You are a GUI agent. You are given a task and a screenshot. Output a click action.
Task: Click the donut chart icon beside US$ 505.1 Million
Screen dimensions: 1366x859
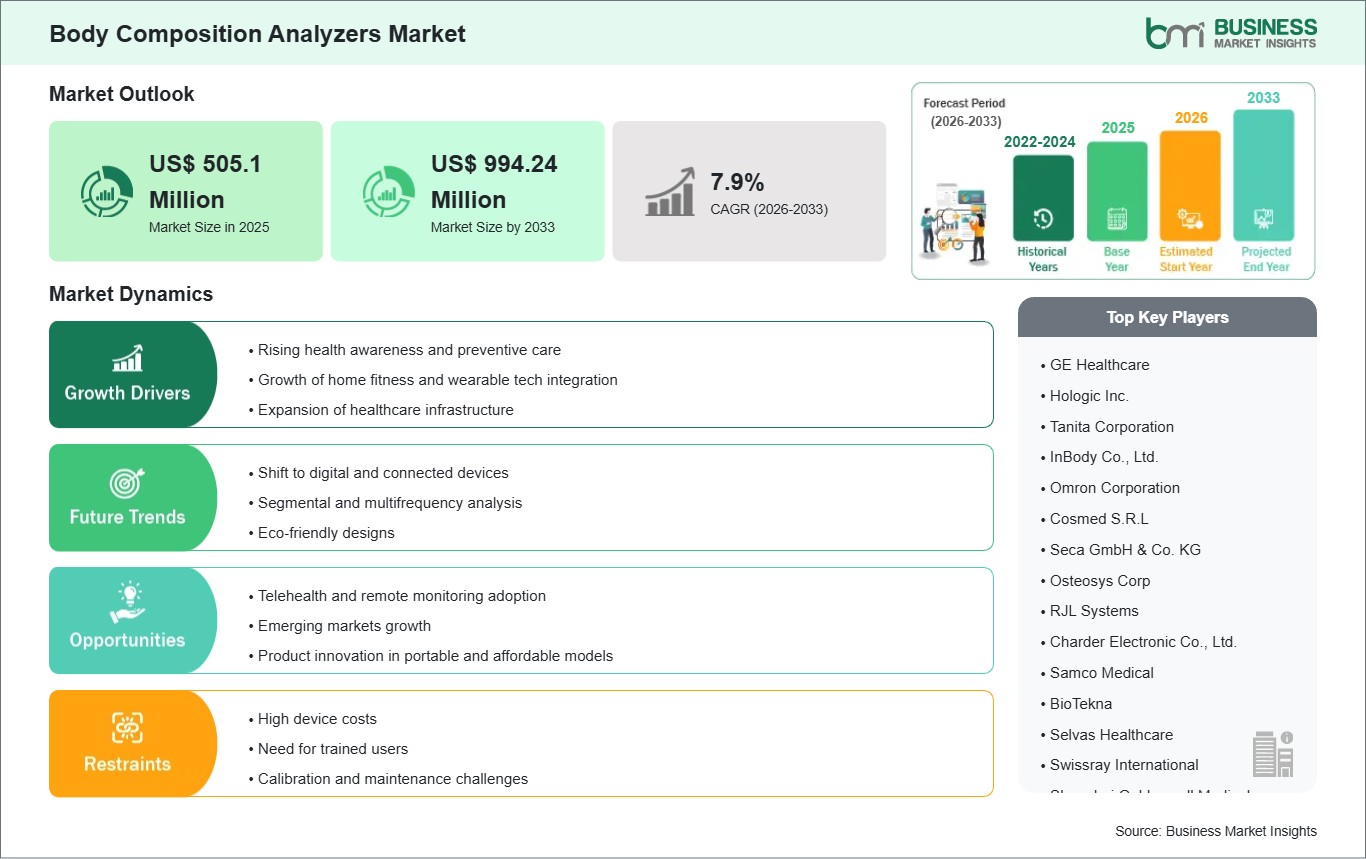point(107,191)
